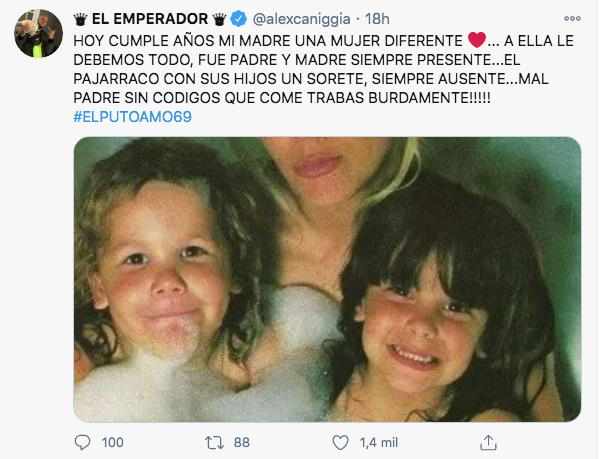Like the tweet with the heart icon

(x=340, y=442)
